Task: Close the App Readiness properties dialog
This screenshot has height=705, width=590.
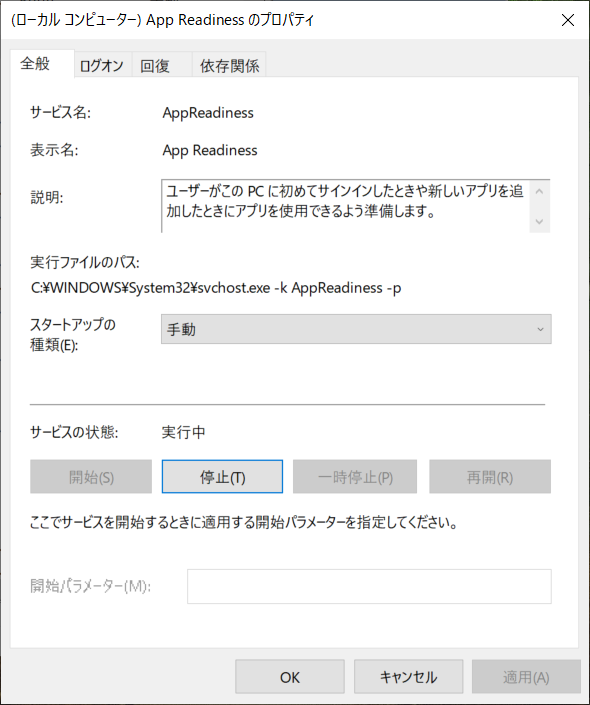Action: tap(568, 20)
